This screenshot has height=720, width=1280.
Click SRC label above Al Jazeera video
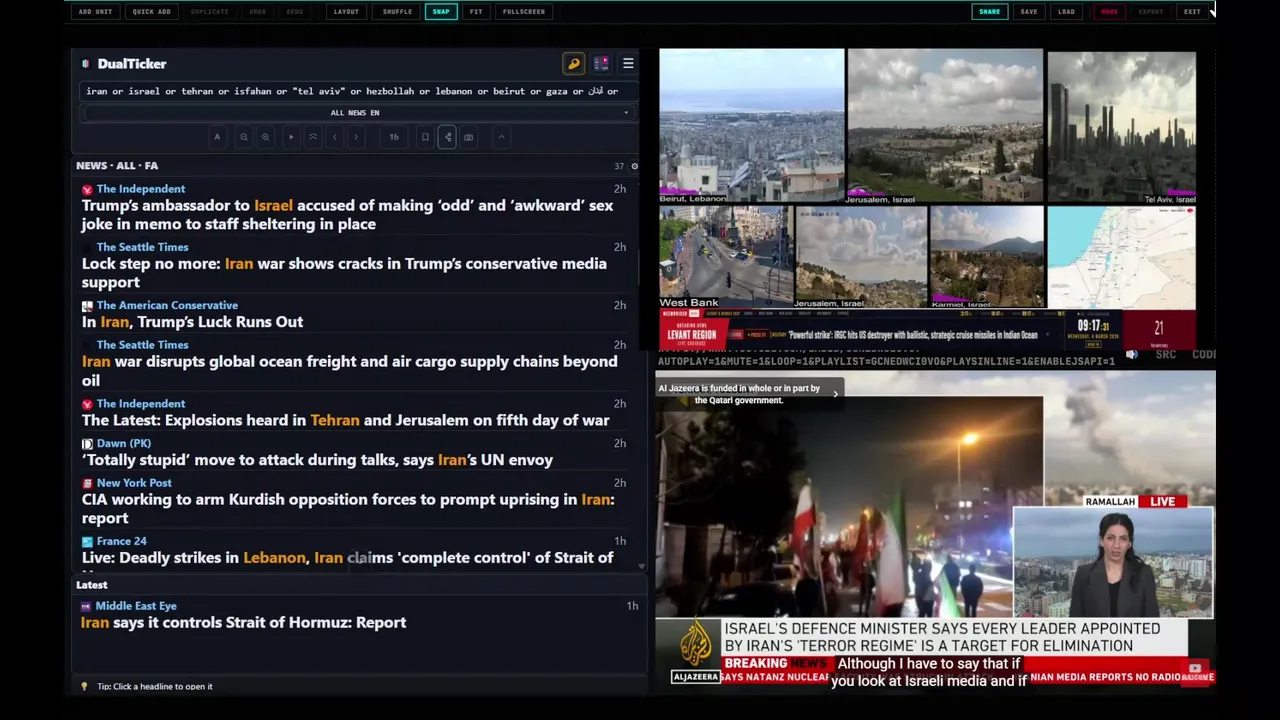pyautogui.click(x=1165, y=354)
